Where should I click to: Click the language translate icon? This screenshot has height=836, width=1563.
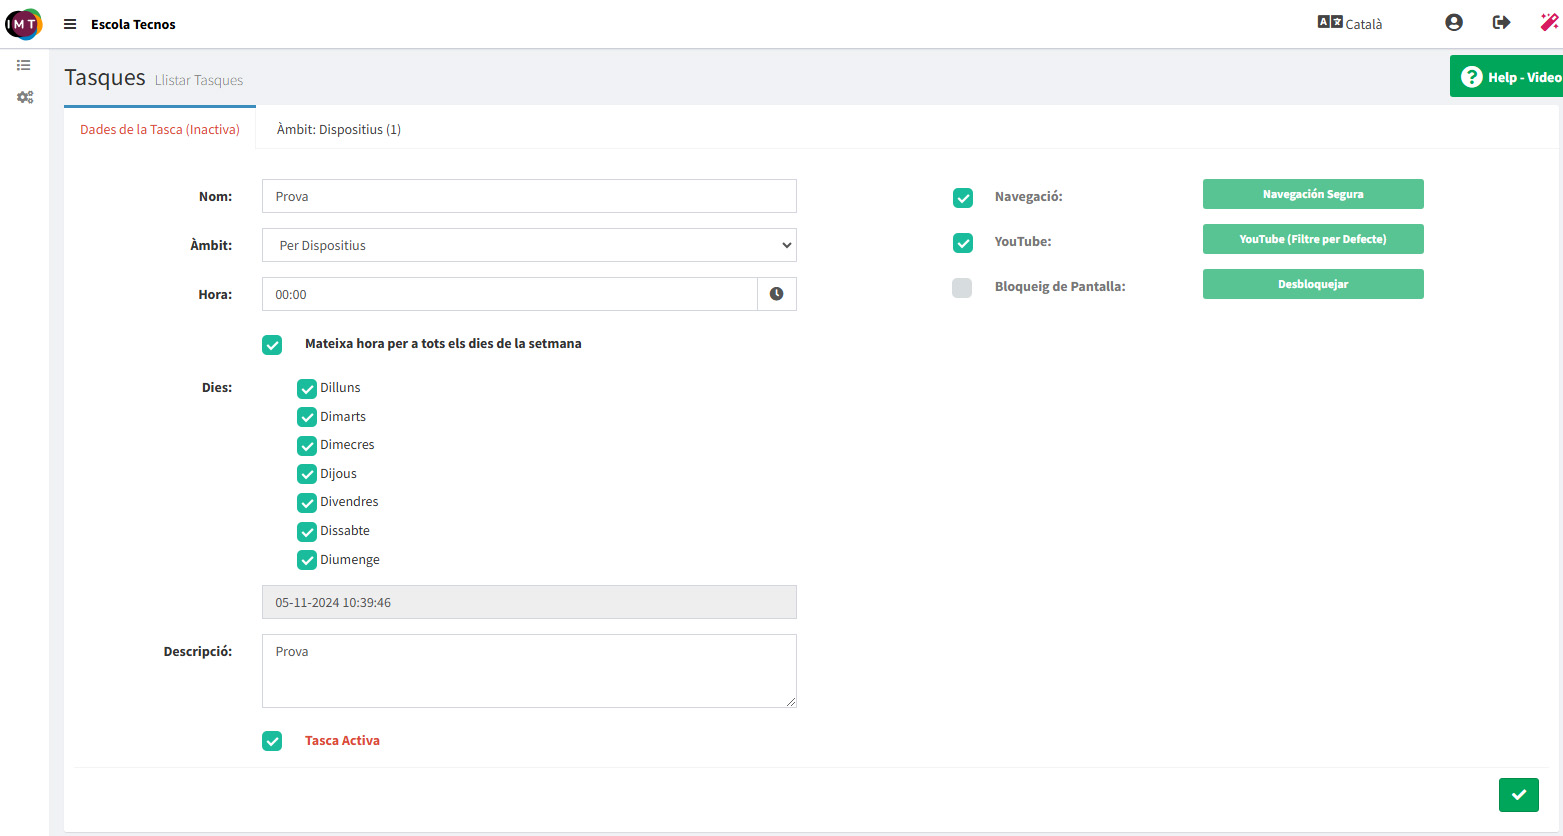click(1330, 22)
